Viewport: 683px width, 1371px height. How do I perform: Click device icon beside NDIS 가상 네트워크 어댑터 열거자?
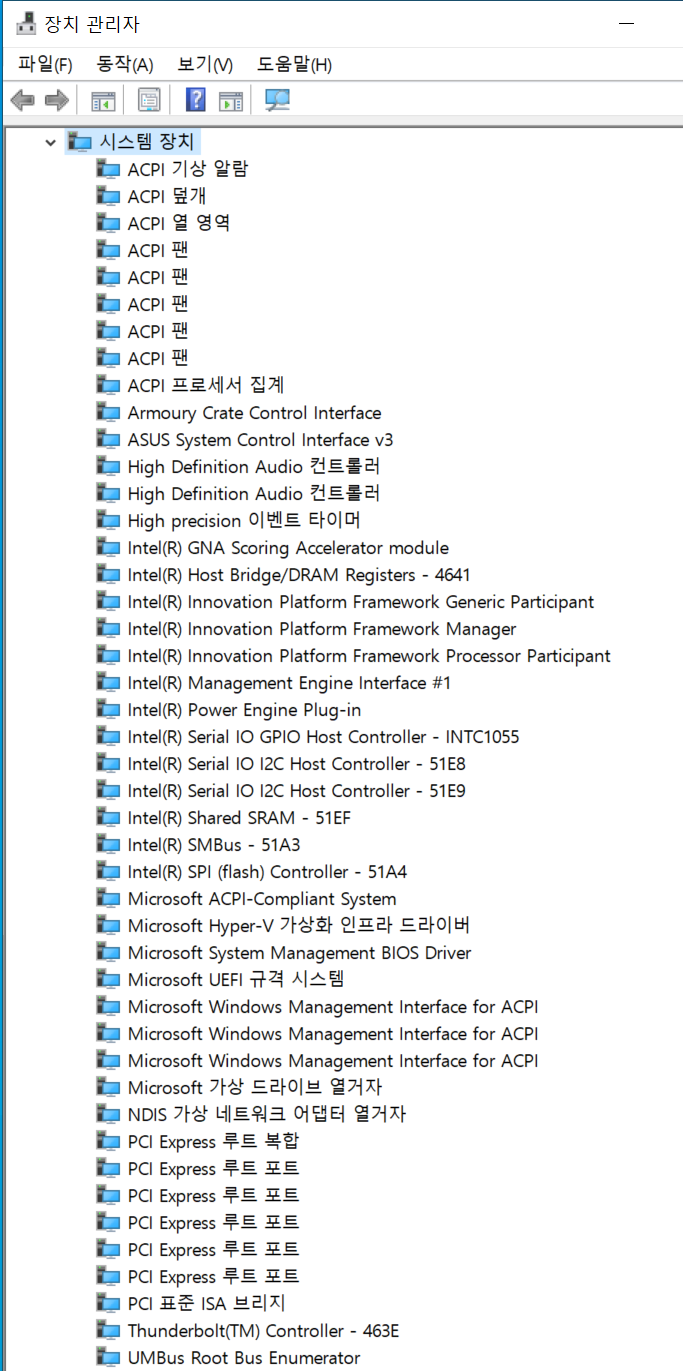tap(108, 1114)
